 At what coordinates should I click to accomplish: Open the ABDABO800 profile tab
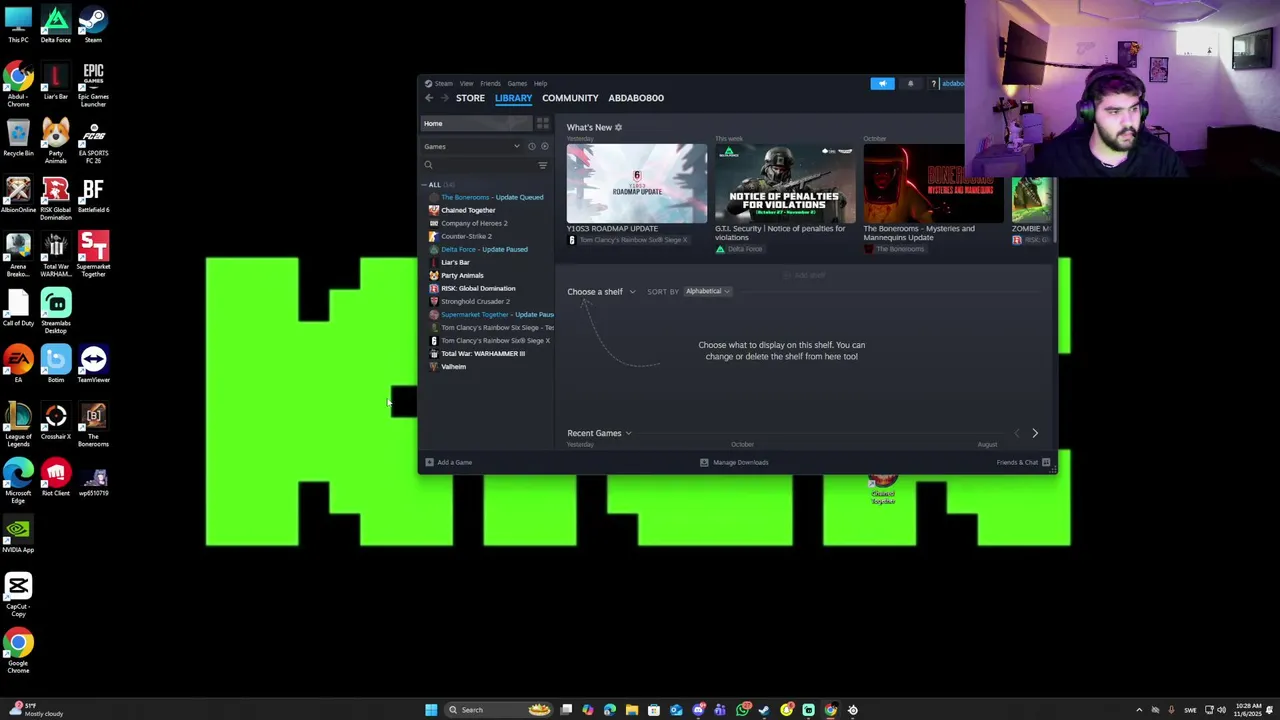coord(636,98)
